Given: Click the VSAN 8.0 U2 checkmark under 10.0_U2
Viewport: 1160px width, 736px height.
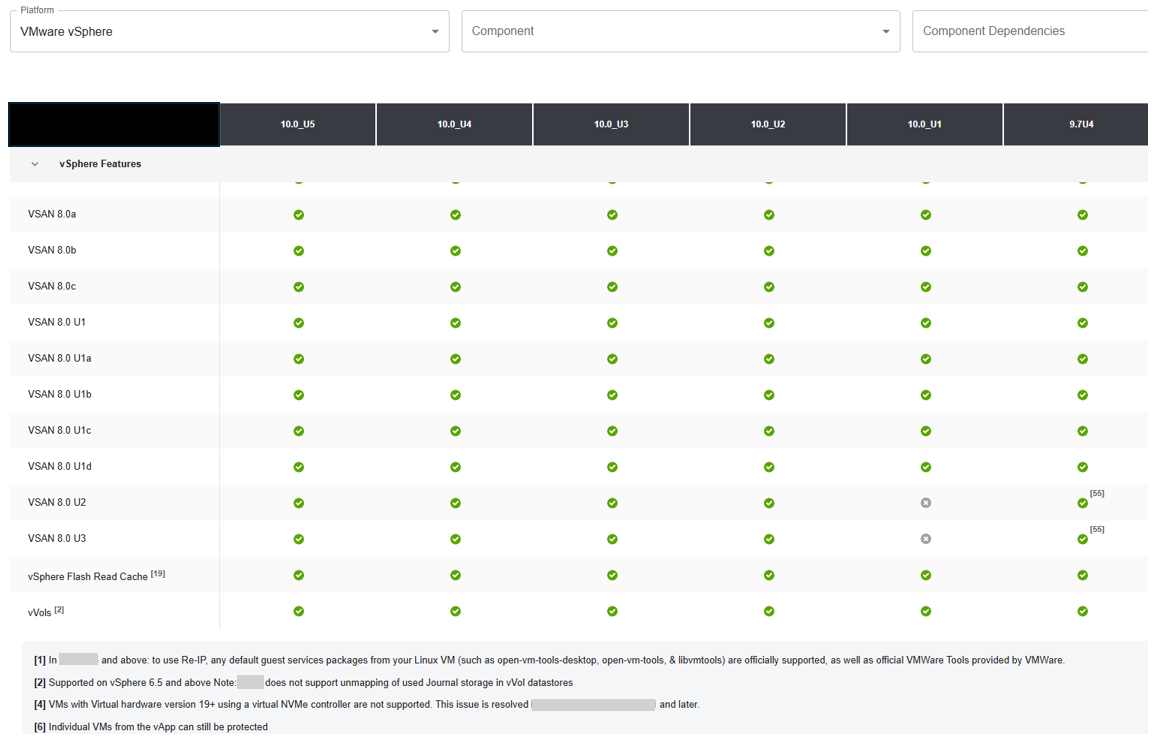Looking at the screenshot, I should pyautogui.click(x=769, y=503).
